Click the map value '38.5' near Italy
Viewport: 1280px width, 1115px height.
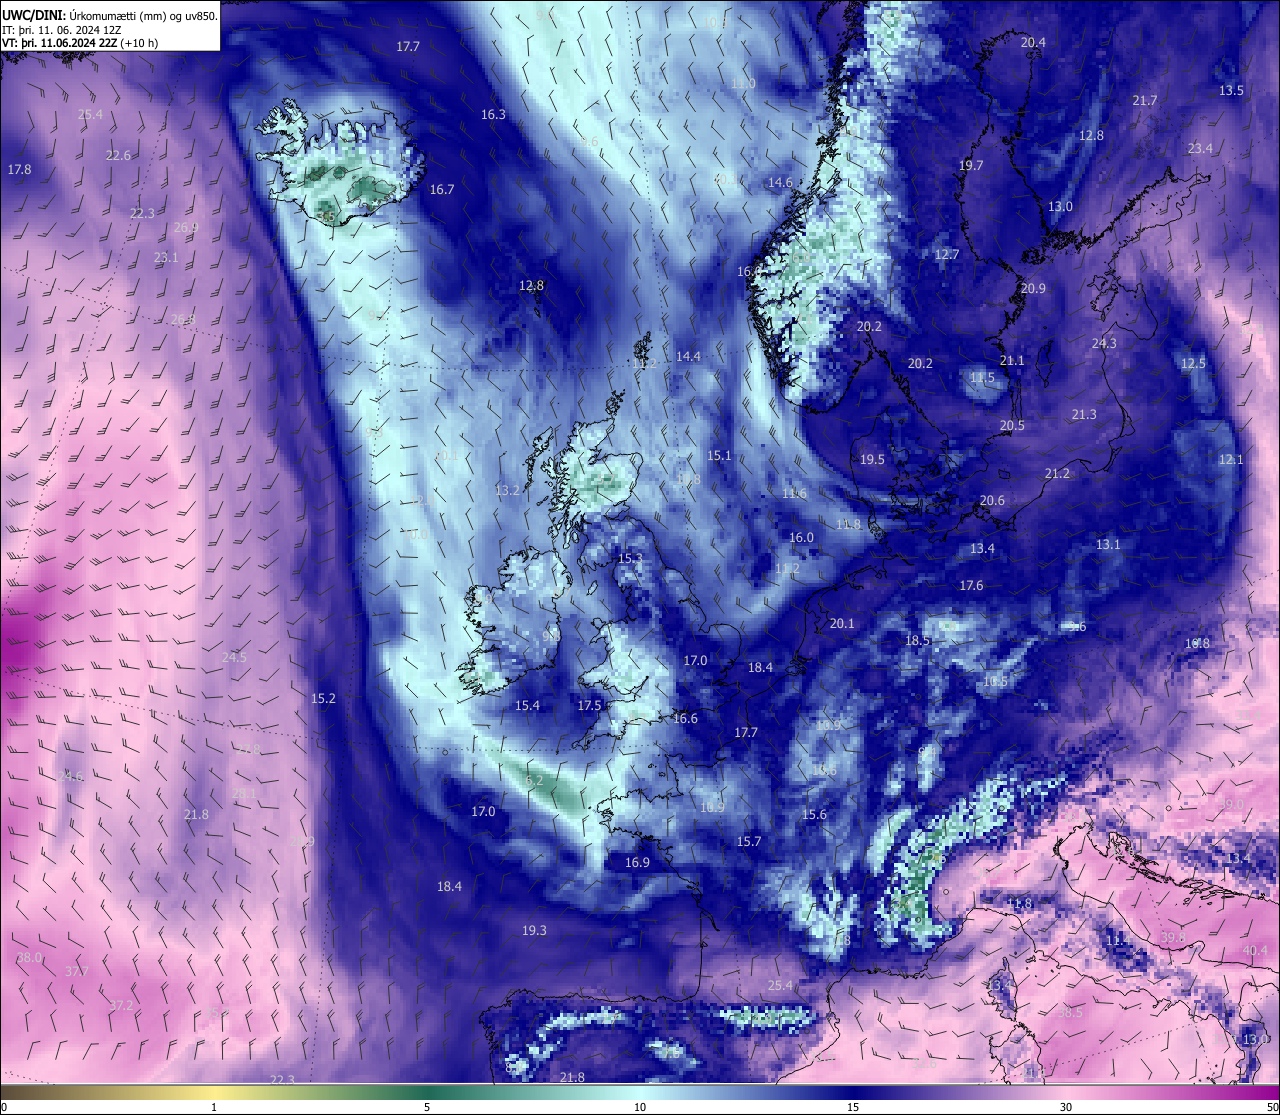[1070, 1013]
